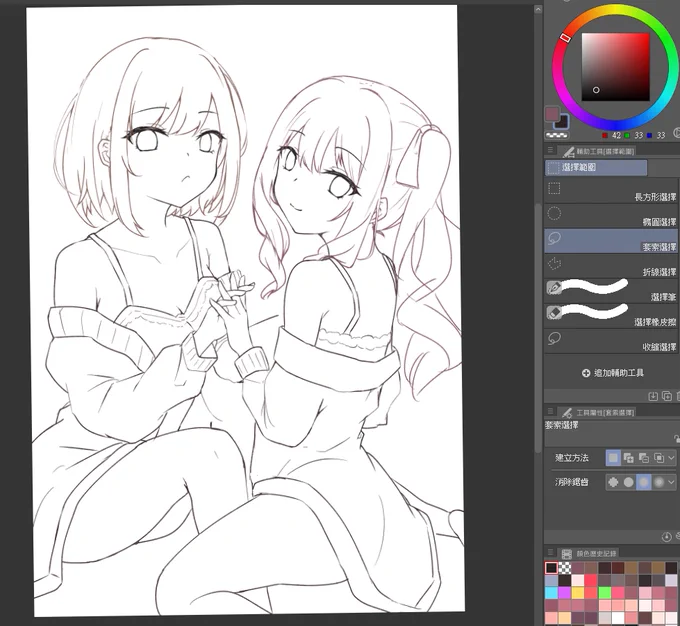The height and width of the screenshot is (626, 680).
Task: Click the canvas vertical scrollbar
Action: tap(538, 328)
